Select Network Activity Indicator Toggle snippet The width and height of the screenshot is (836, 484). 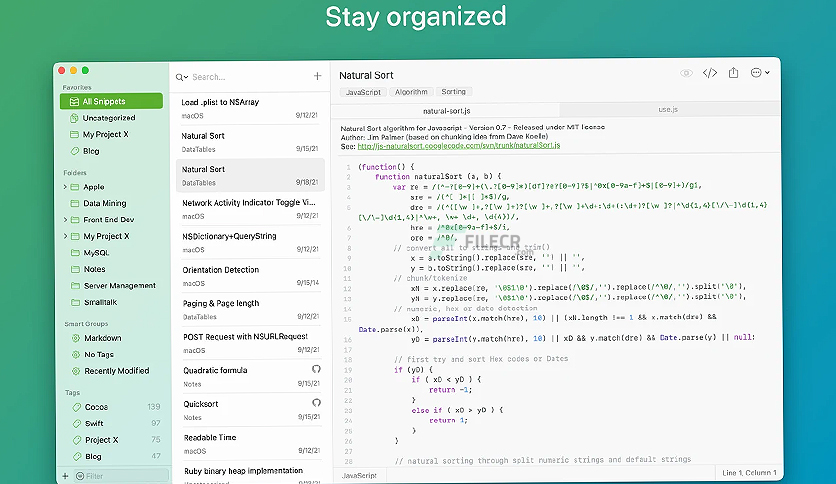point(250,209)
